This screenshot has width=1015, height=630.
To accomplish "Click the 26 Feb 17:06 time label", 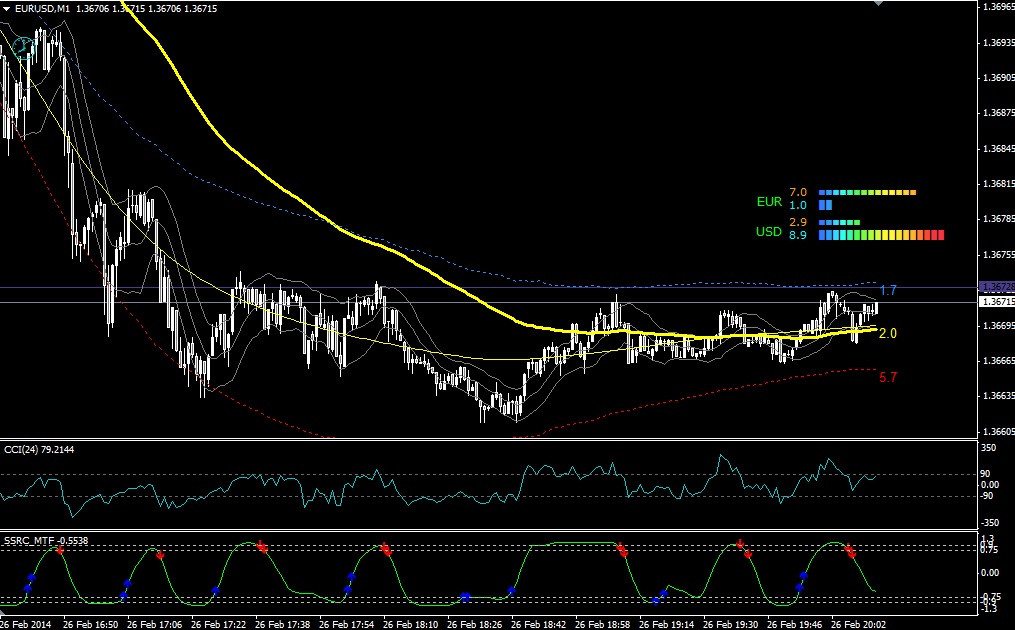I will (x=153, y=624).
